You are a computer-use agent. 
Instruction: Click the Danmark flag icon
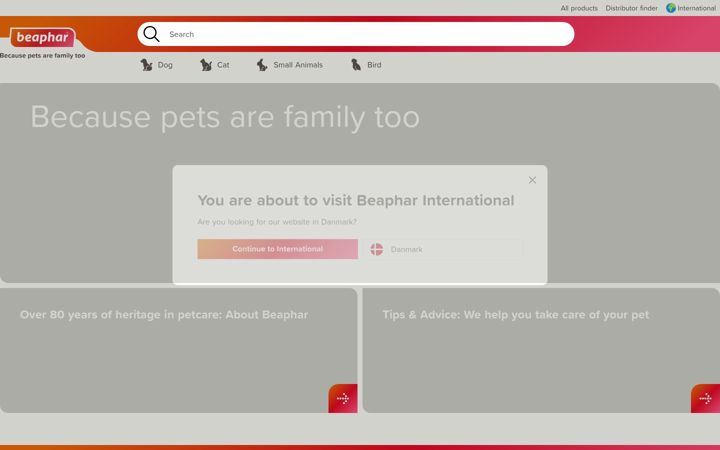tap(377, 249)
